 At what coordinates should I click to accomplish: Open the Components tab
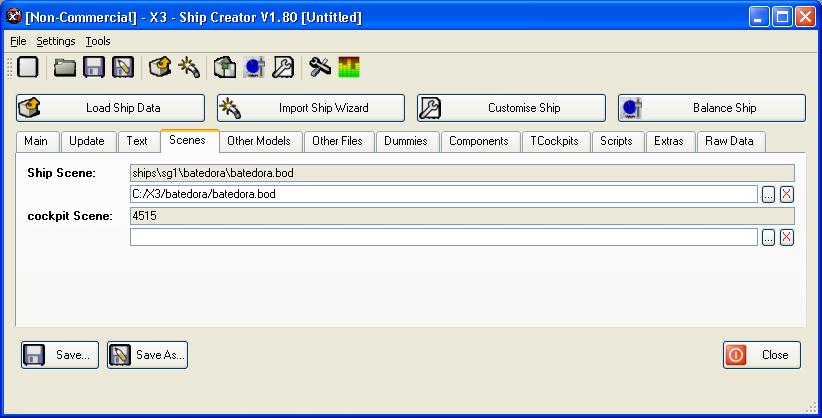tap(479, 141)
